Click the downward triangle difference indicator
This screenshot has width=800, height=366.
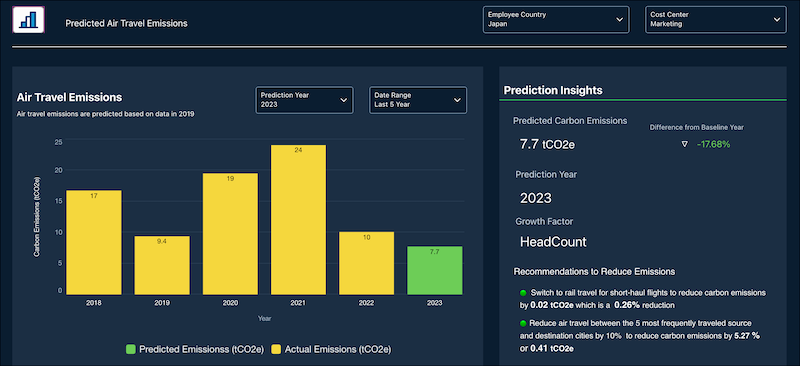click(x=685, y=145)
